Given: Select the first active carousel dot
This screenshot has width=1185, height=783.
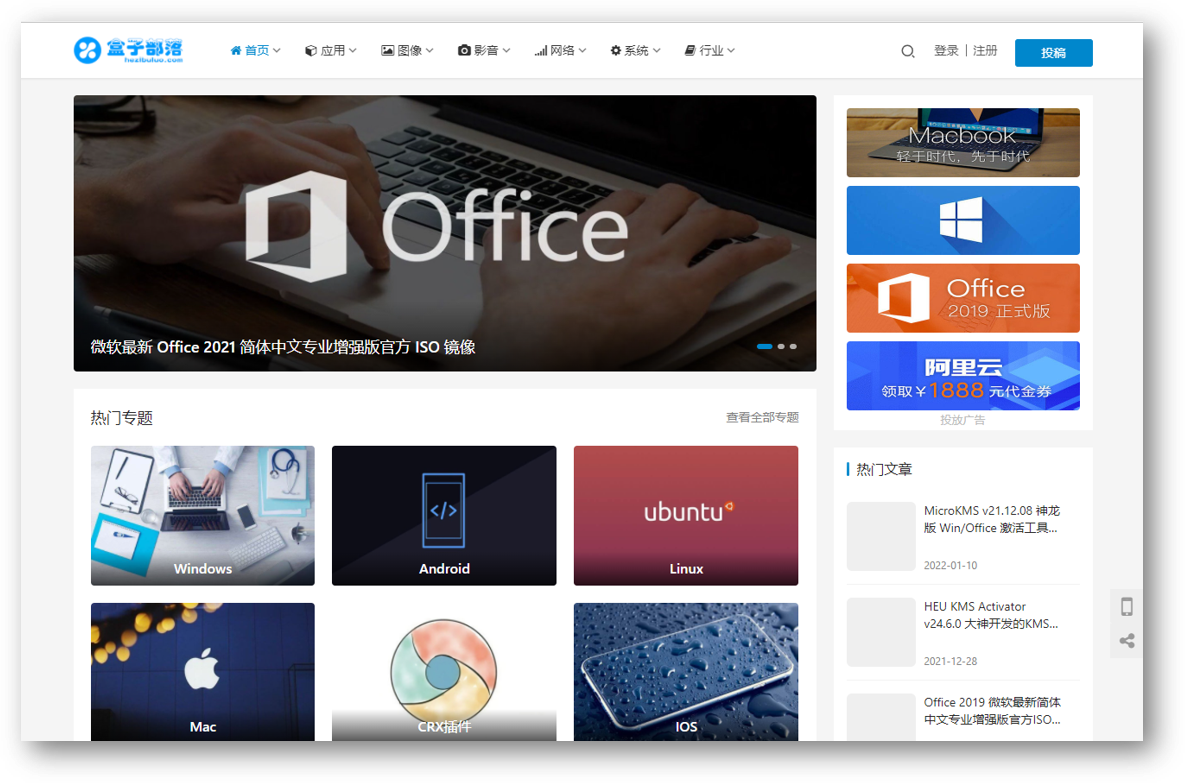Looking at the screenshot, I should [765, 346].
